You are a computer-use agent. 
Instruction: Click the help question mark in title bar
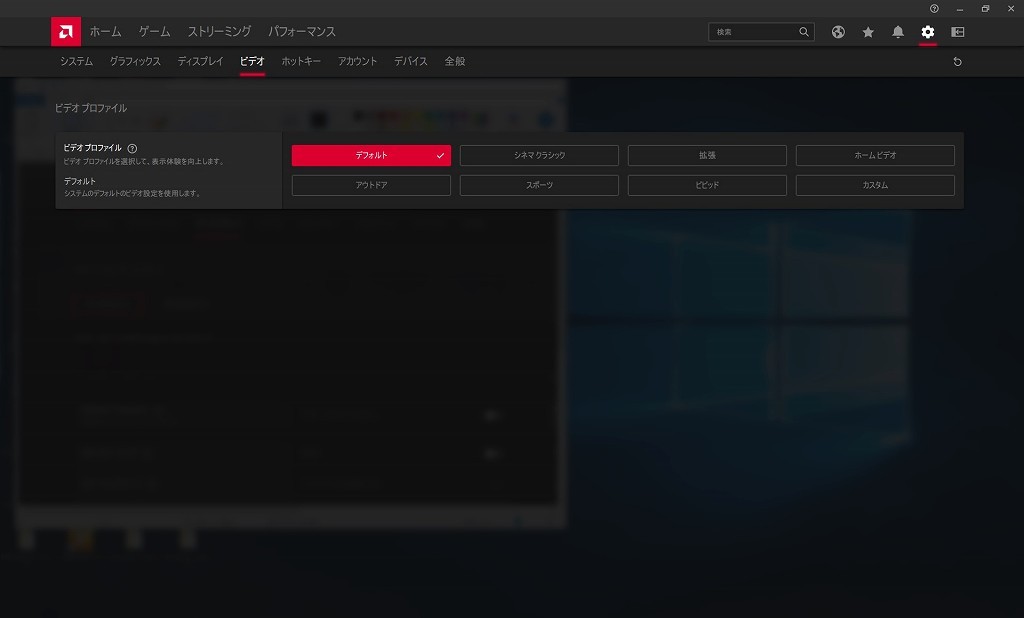pyautogui.click(x=935, y=8)
